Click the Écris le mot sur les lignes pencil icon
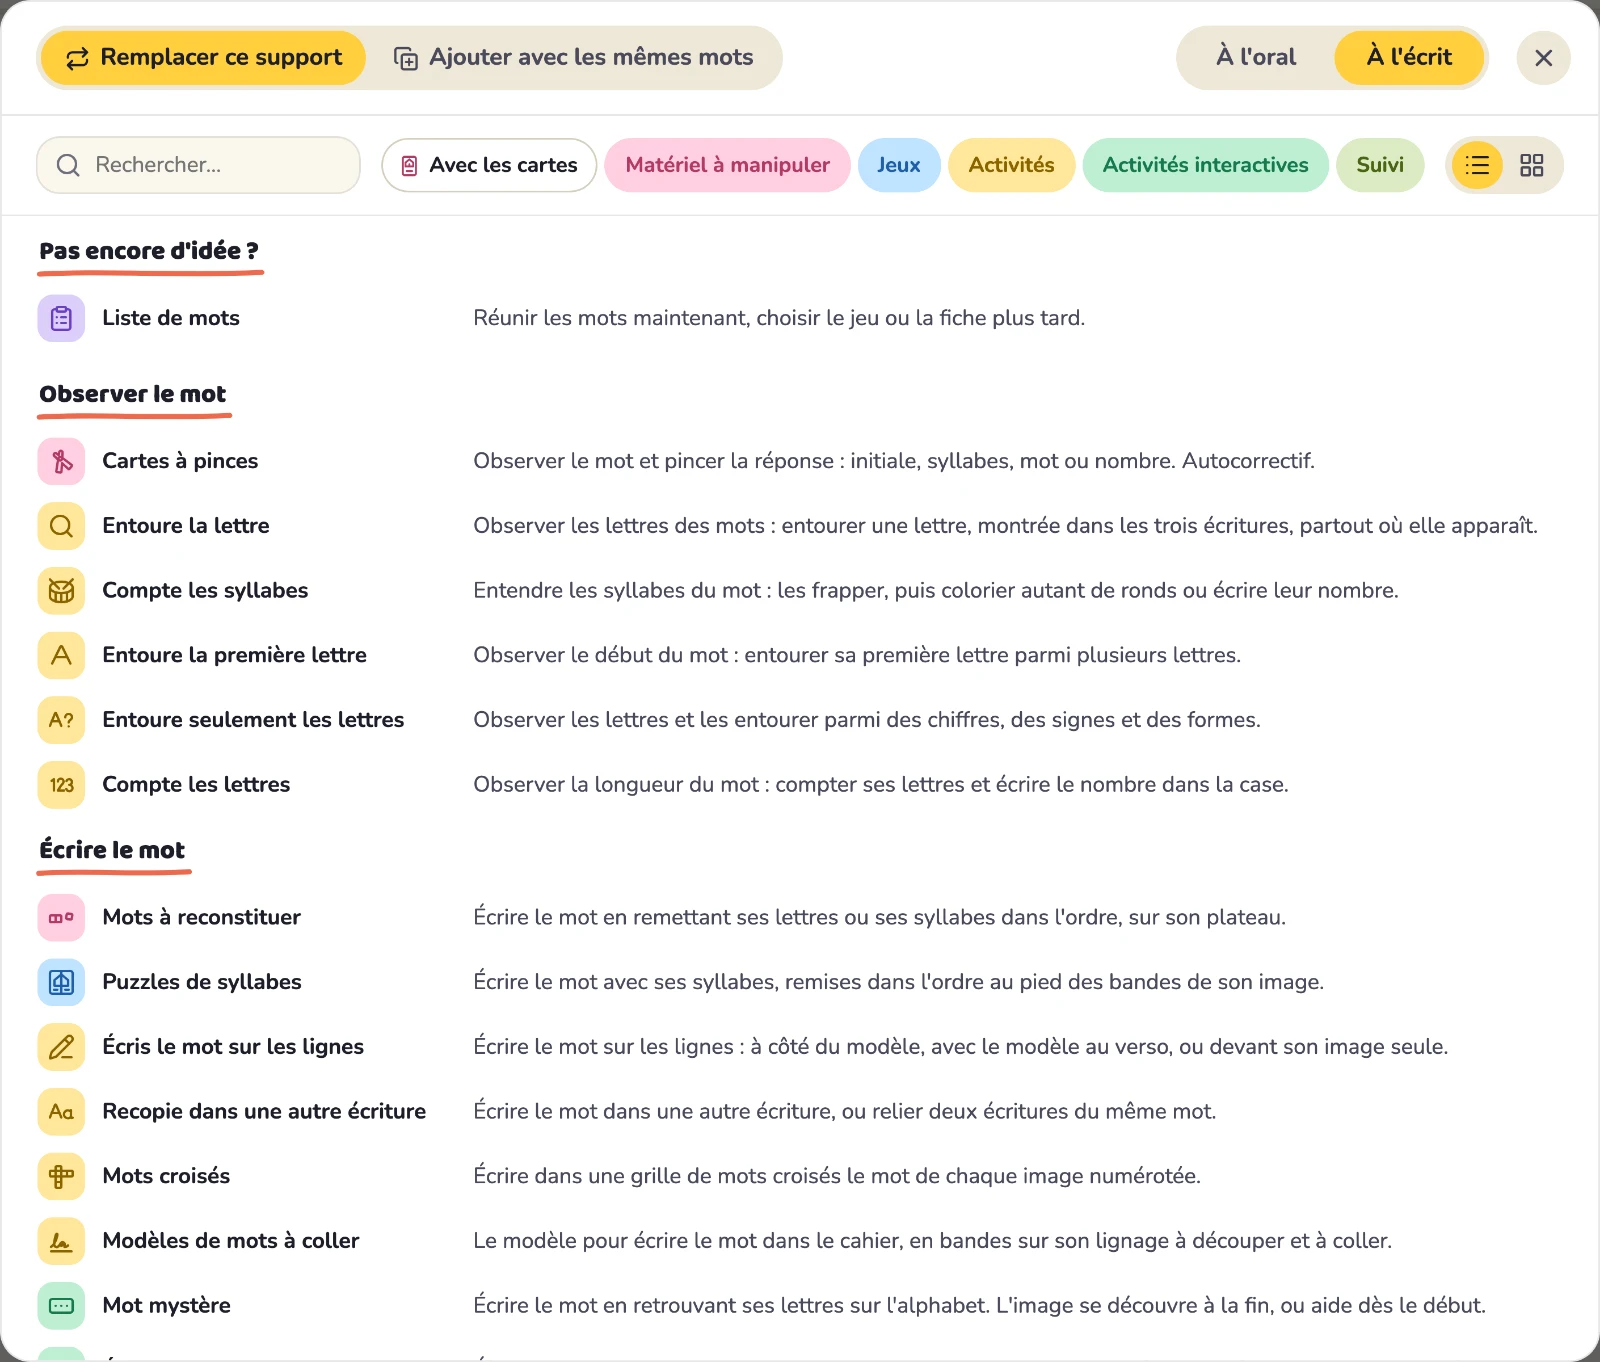This screenshot has height=1362, width=1600. point(61,1047)
